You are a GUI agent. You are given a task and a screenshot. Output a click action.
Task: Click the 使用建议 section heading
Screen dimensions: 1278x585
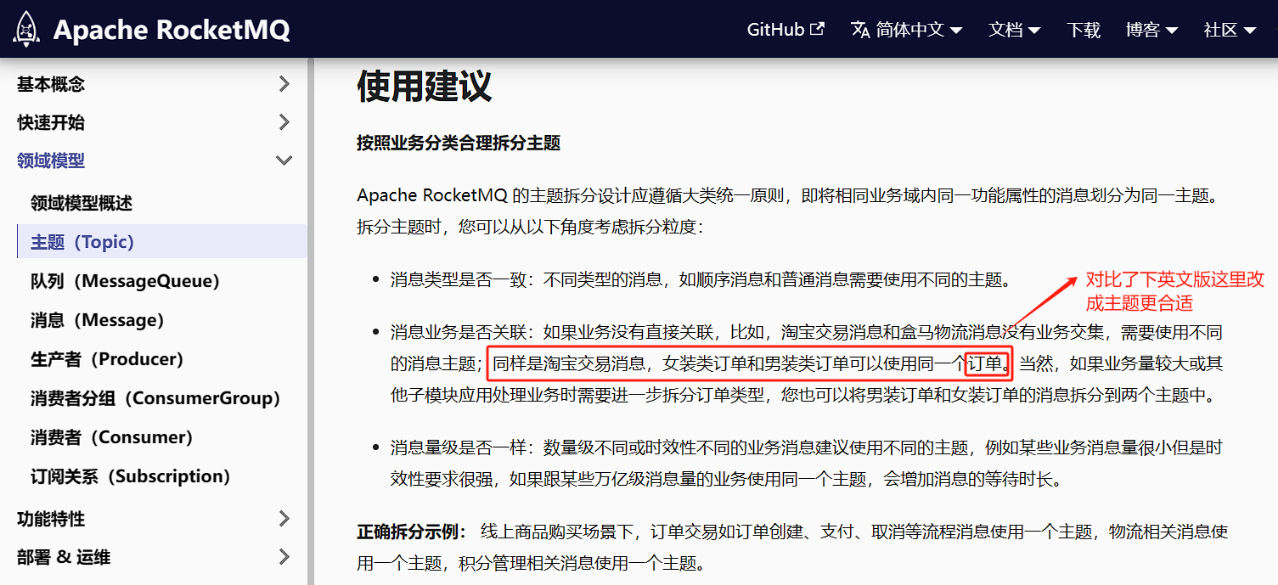pyautogui.click(x=424, y=86)
